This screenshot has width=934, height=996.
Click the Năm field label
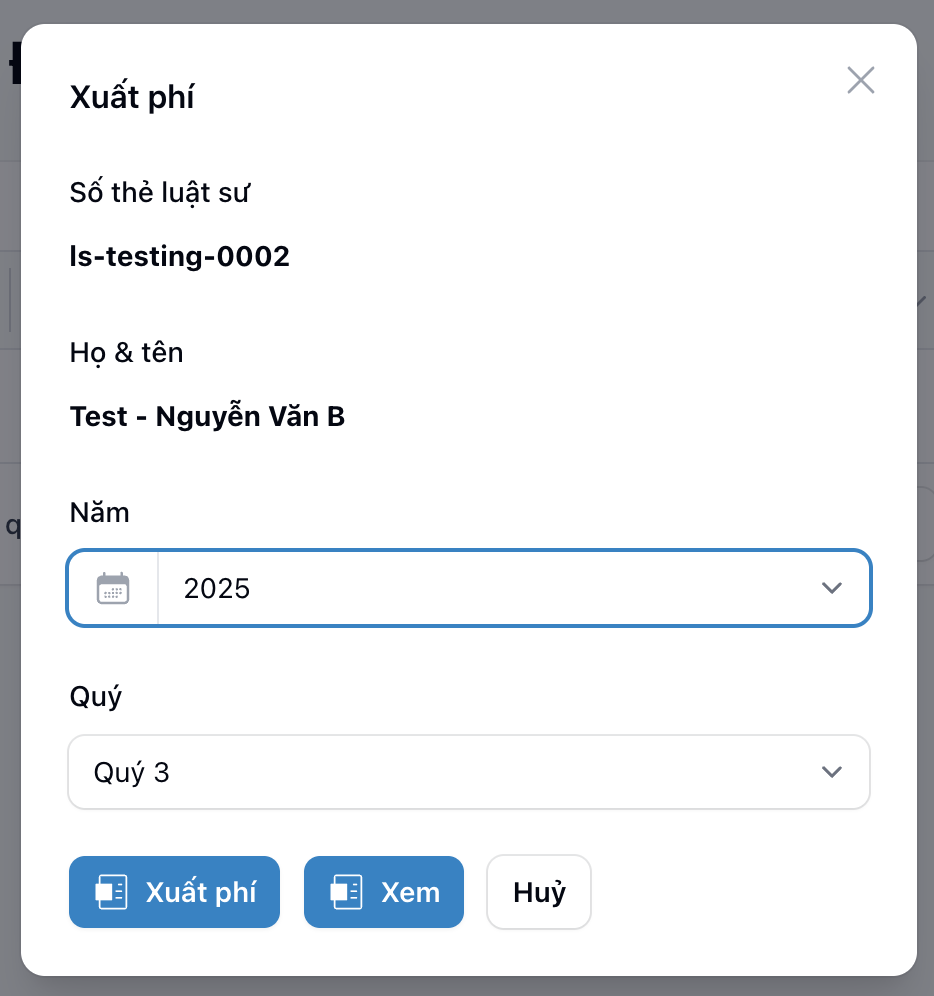99,512
